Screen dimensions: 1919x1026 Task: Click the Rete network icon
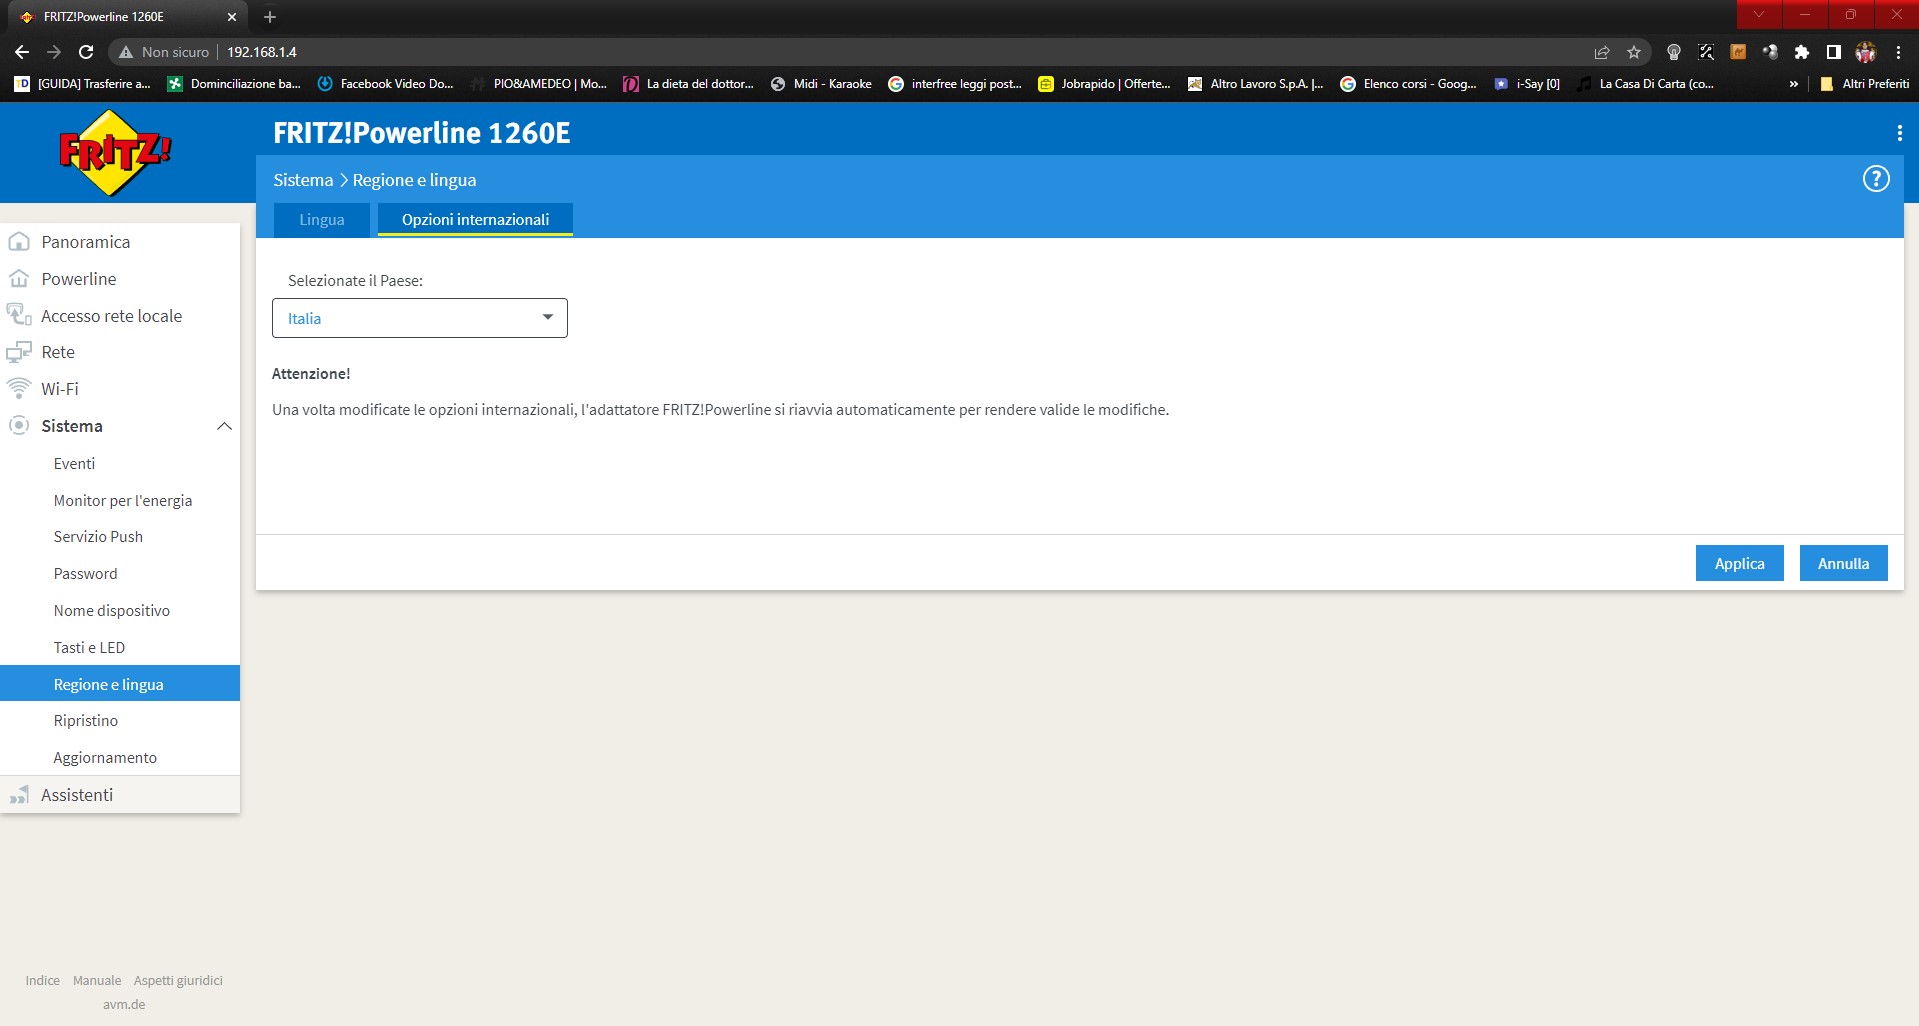pyautogui.click(x=19, y=352)
